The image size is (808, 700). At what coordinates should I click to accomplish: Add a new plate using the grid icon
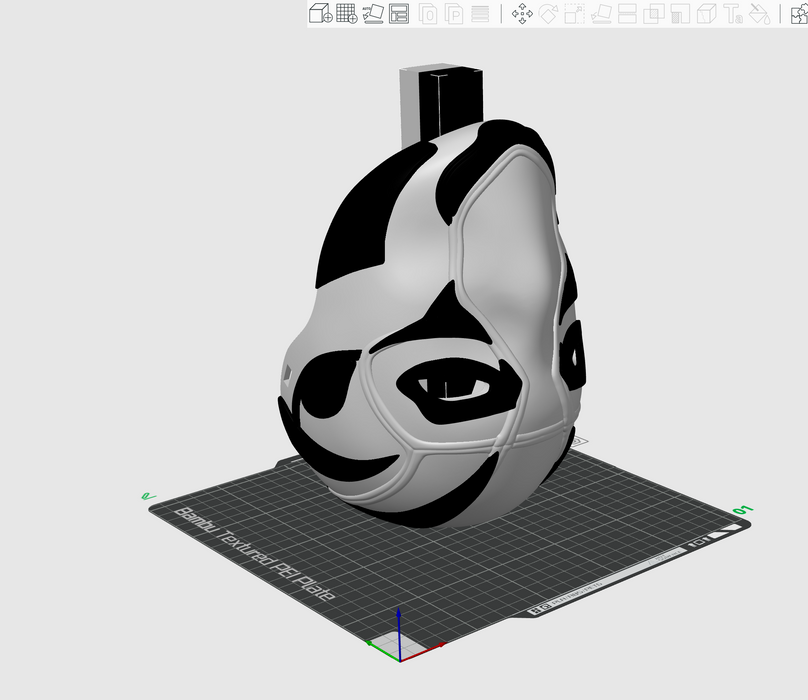(347, 13)
